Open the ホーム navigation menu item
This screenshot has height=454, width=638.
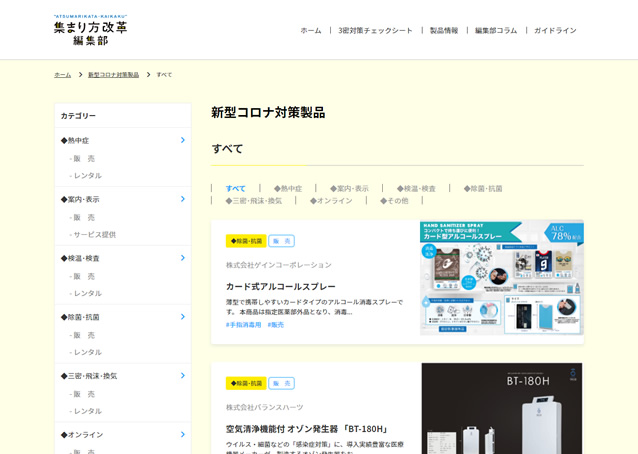[311, 31]
